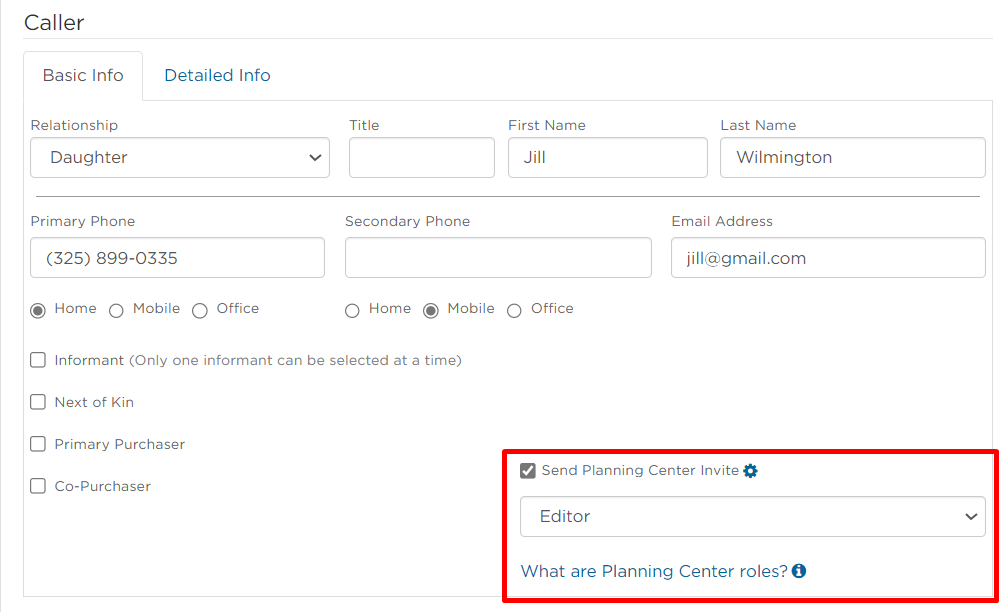Check the Next of Kin option
Viewport: 1006px width, 612px height.
(37, 402)
